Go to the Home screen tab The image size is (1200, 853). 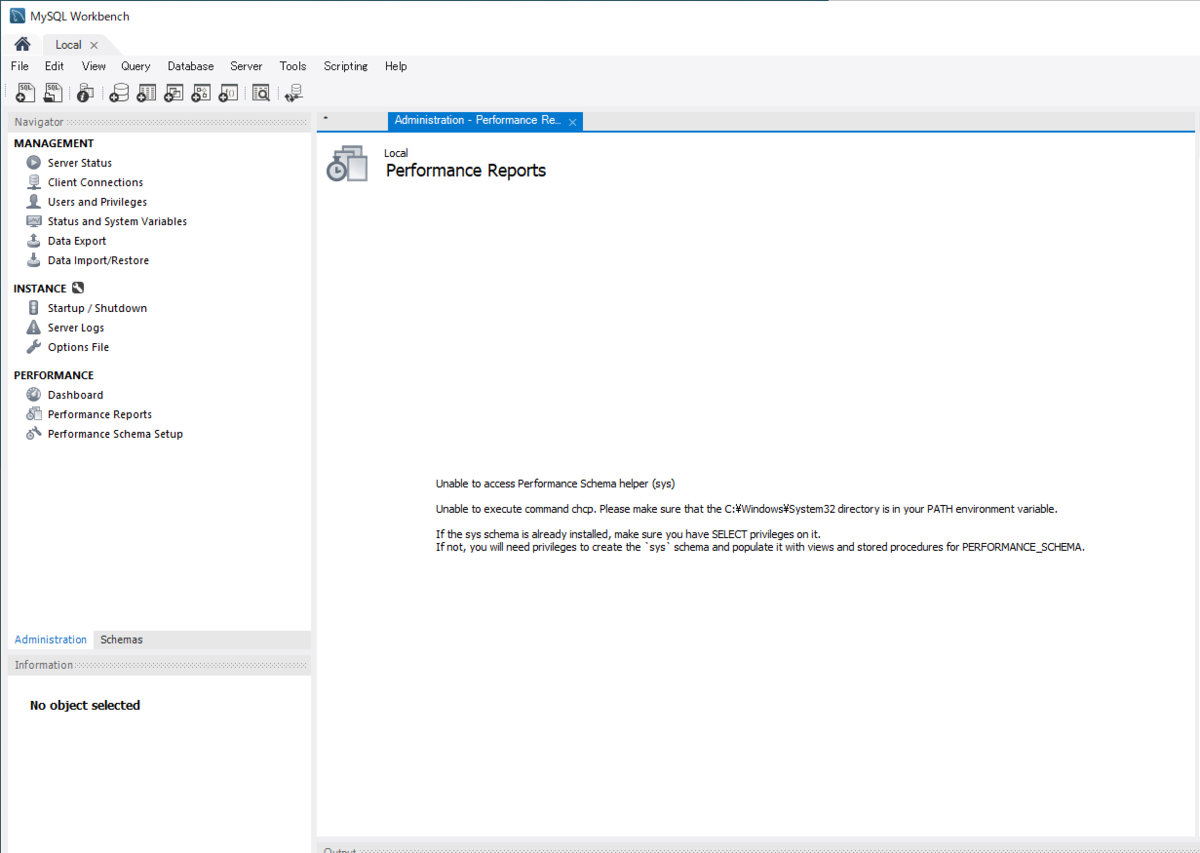click(22, 44)
